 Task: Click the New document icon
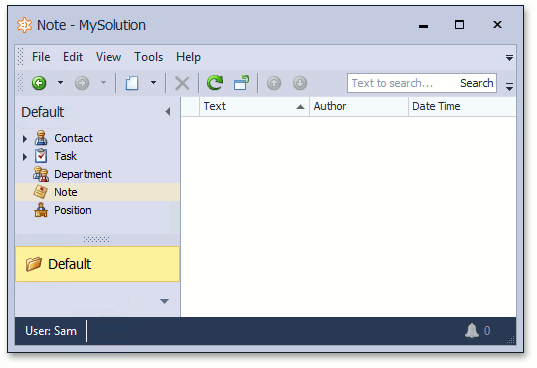point(132,83)
